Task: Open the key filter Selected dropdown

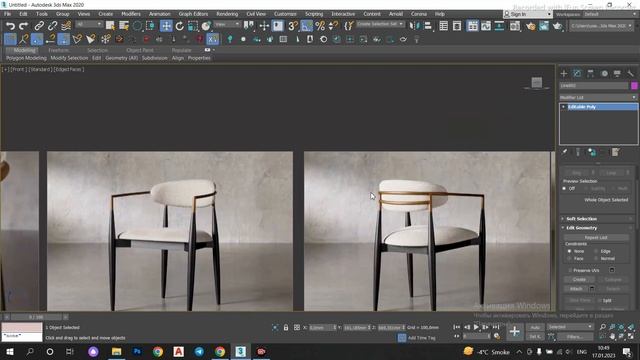Action: 570,327
